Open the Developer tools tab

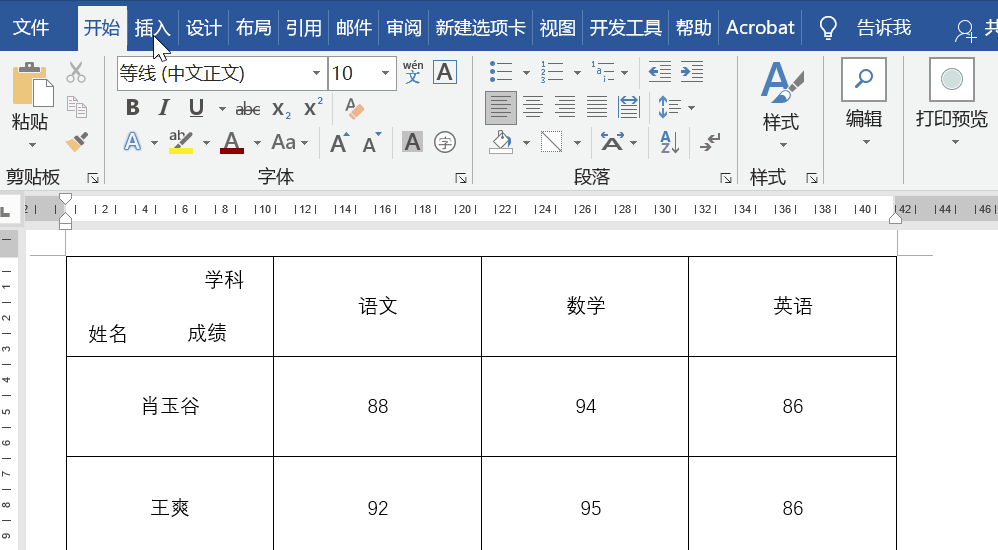[625, 28]
